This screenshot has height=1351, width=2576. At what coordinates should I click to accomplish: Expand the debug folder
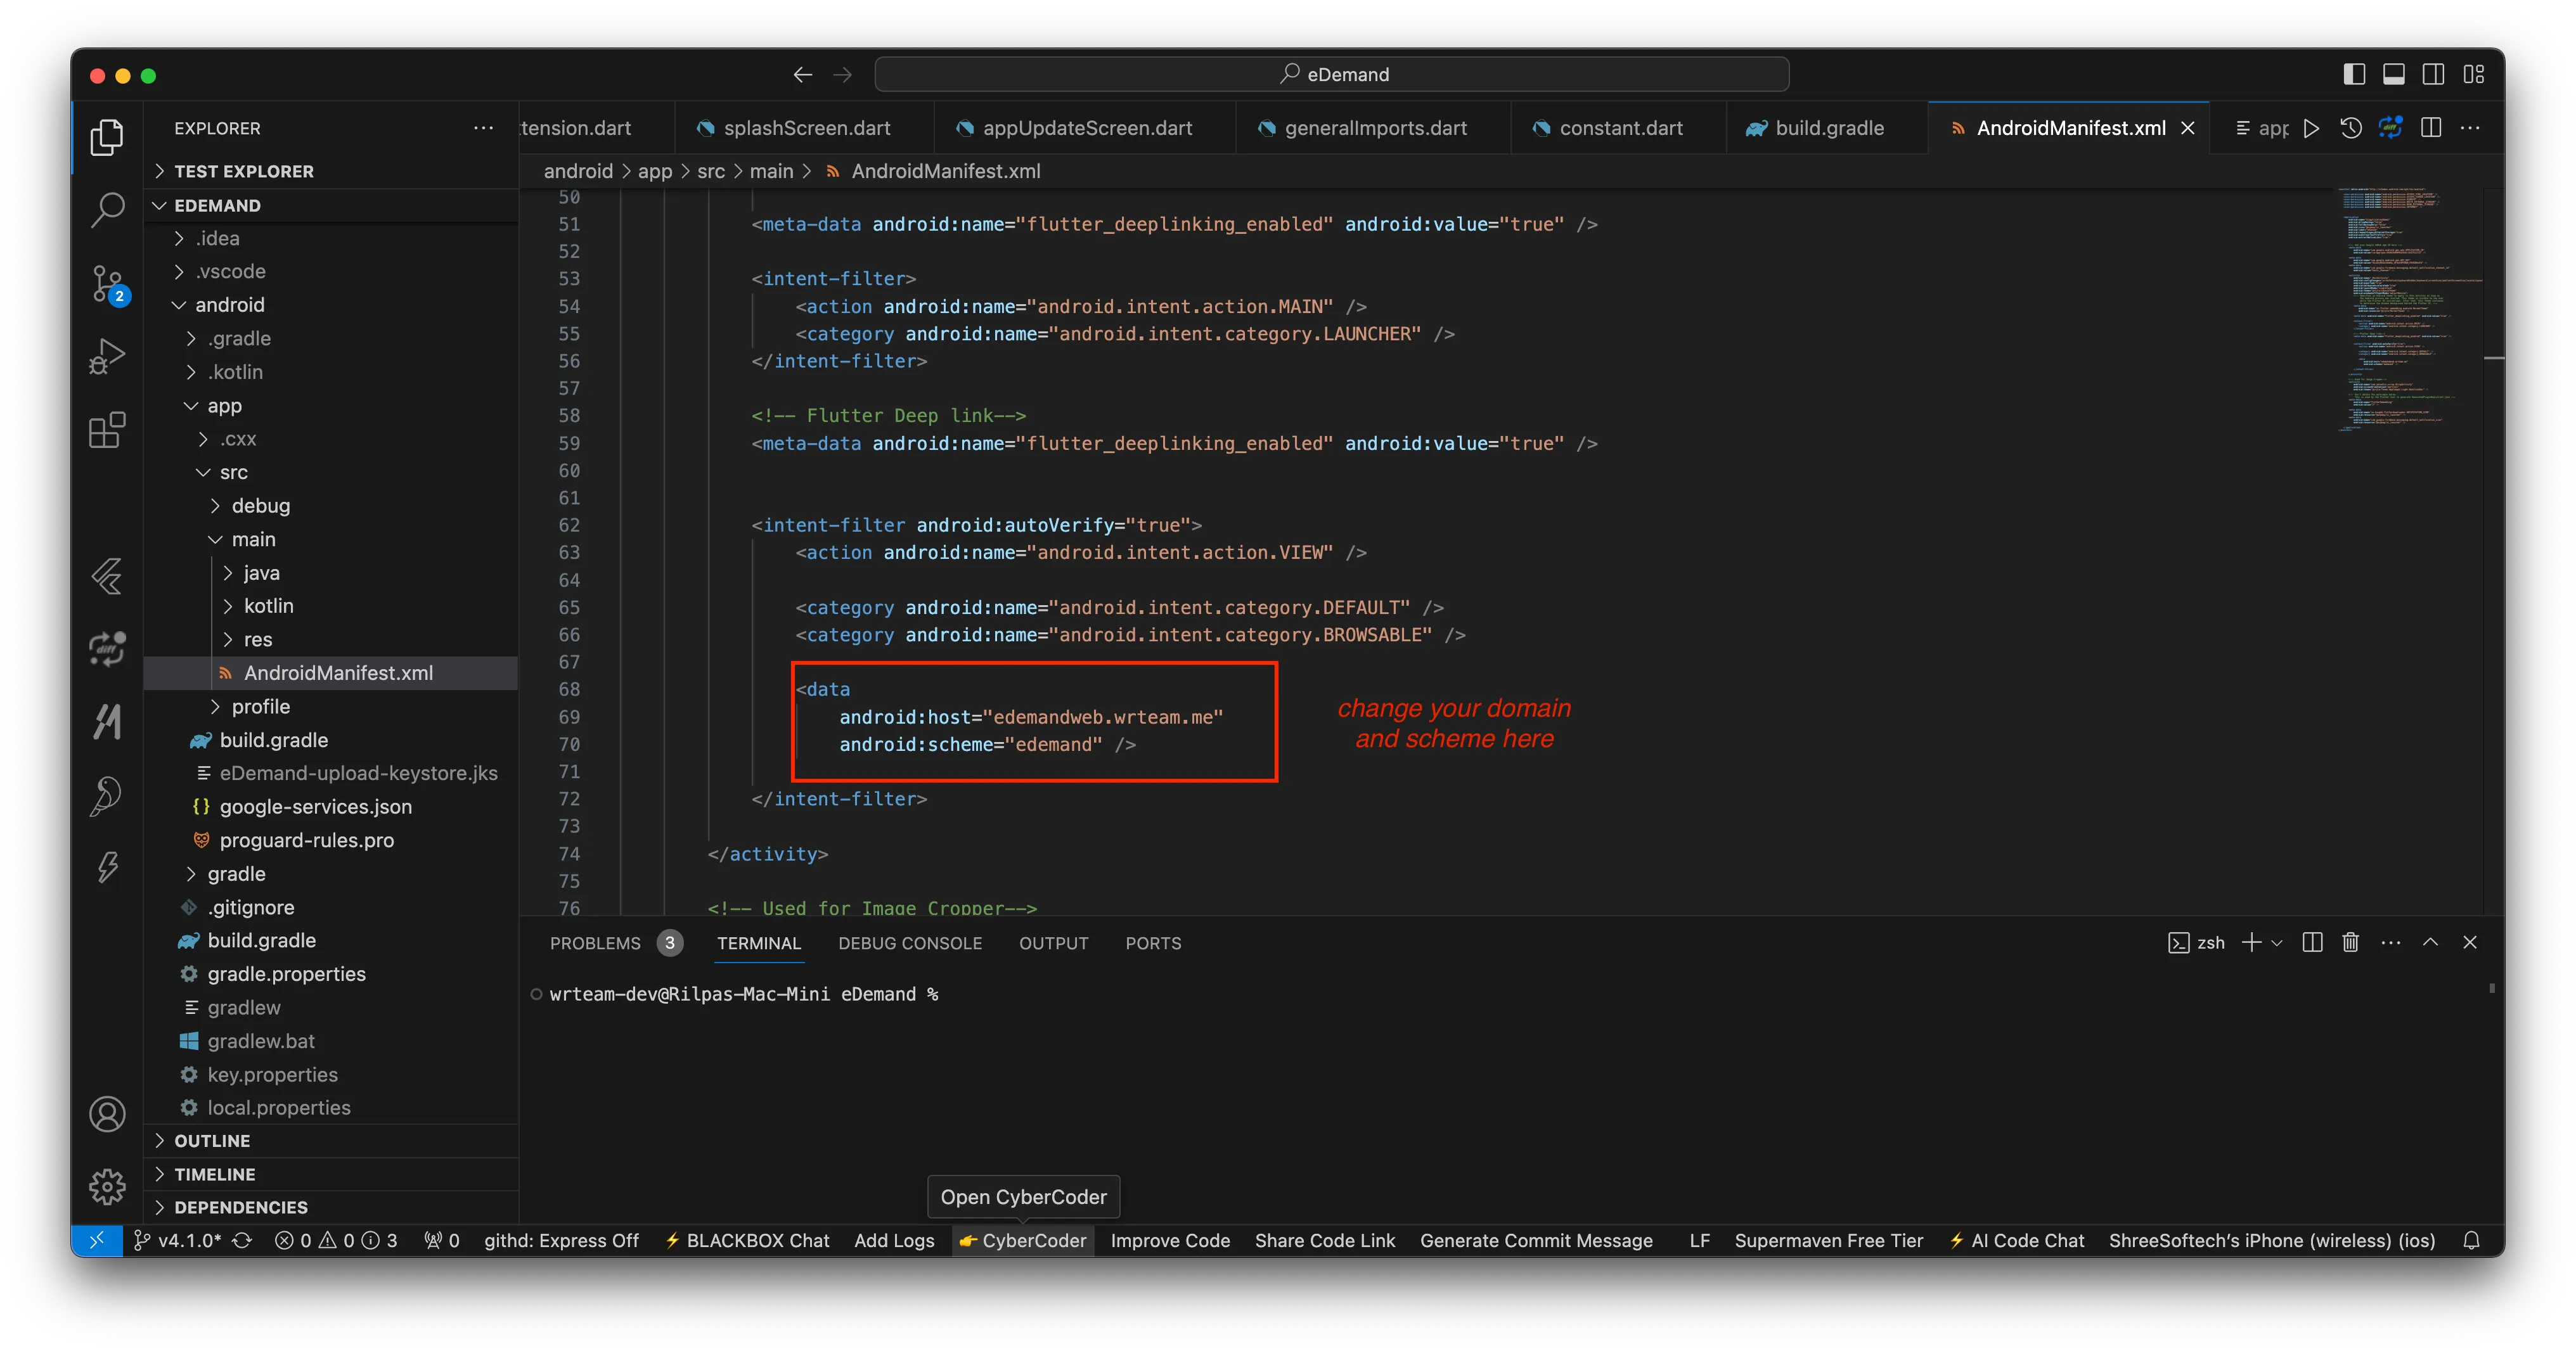(x=332, y=506)
